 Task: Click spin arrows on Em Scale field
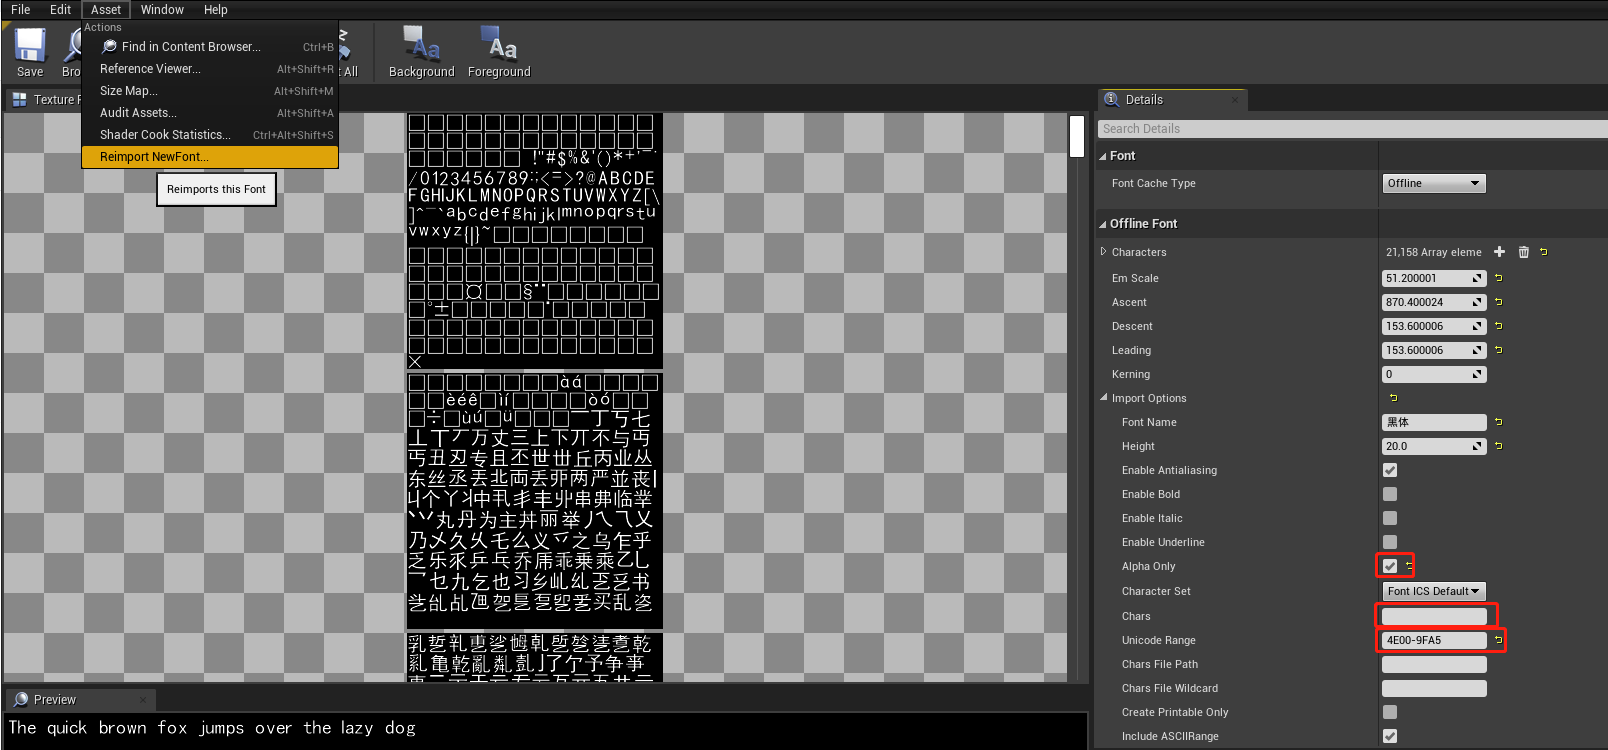point(1477,278)
